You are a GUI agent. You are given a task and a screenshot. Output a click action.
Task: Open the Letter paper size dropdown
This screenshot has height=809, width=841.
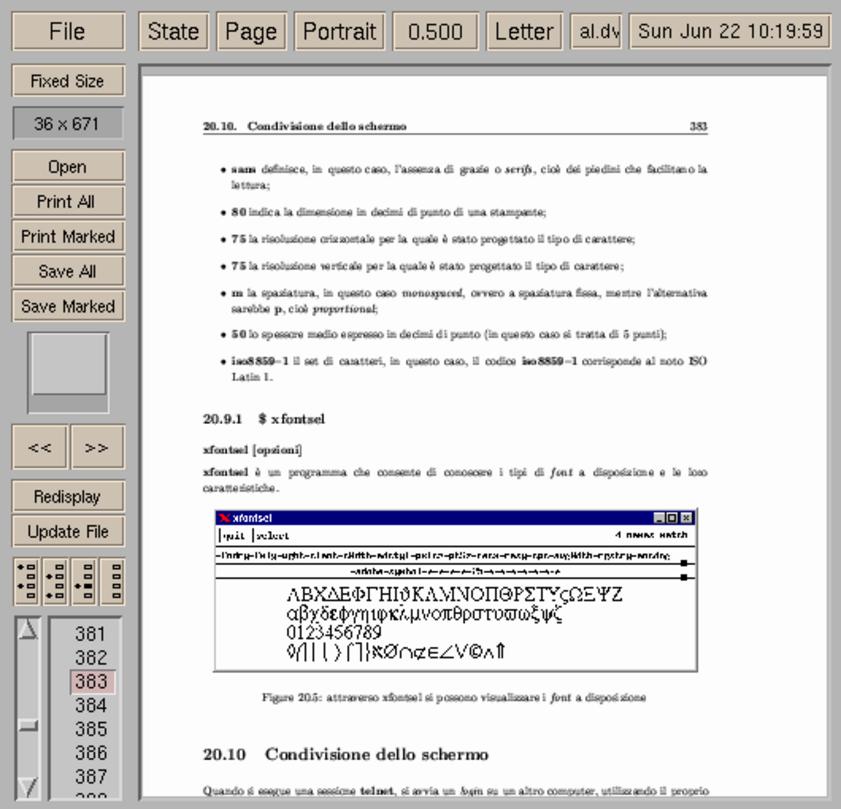click(x=524, y=32)
